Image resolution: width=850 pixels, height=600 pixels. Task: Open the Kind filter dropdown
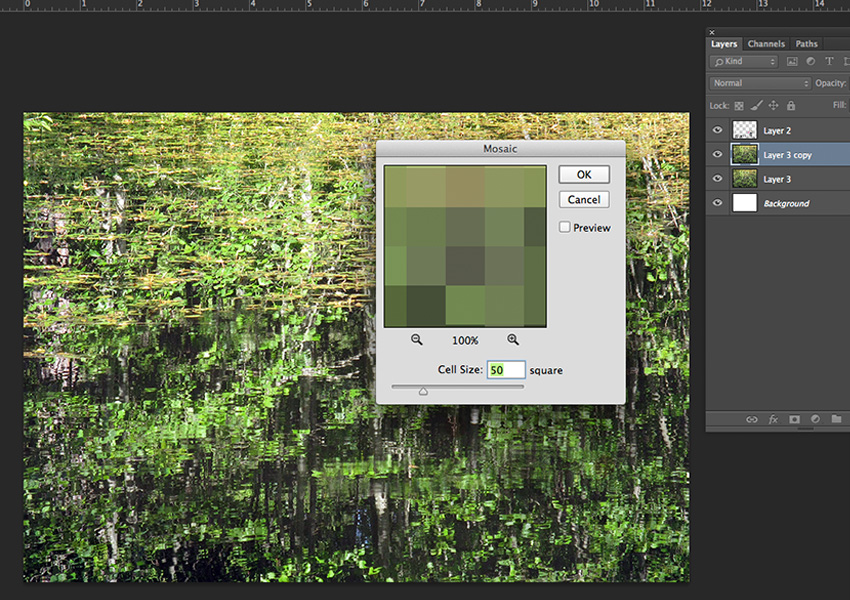click(x=743, y=62)
